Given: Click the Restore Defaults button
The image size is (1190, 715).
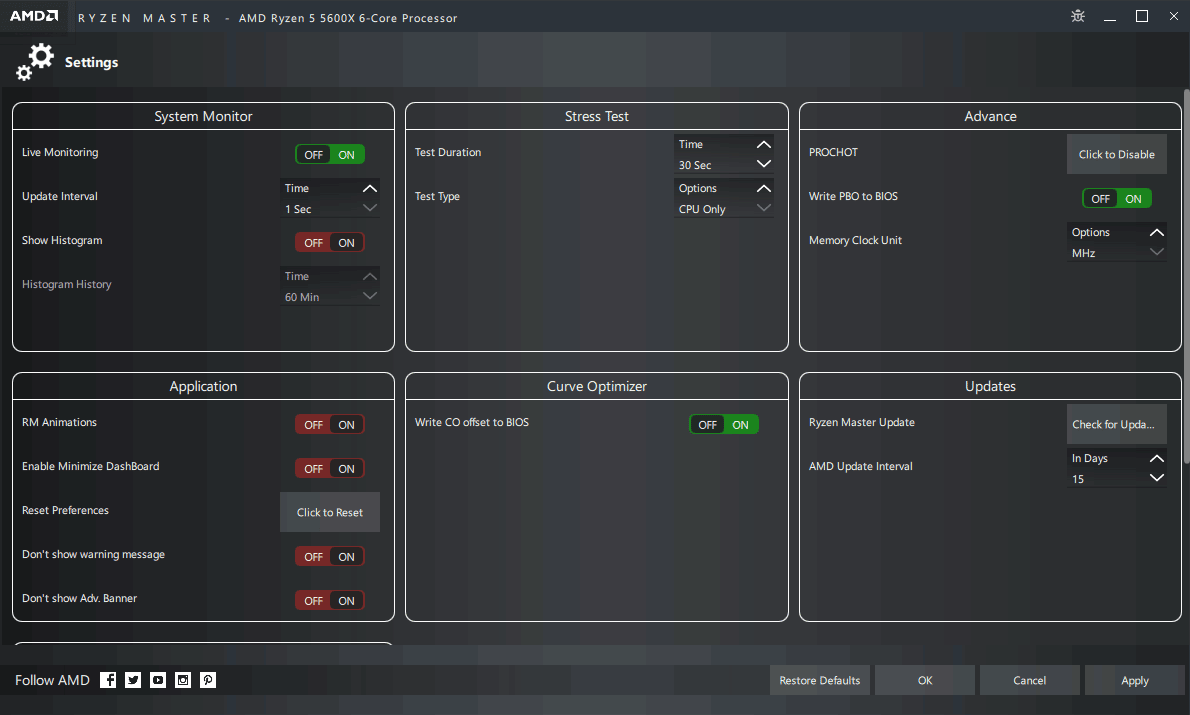Looking at the screenshot, I should coord(820,680).
